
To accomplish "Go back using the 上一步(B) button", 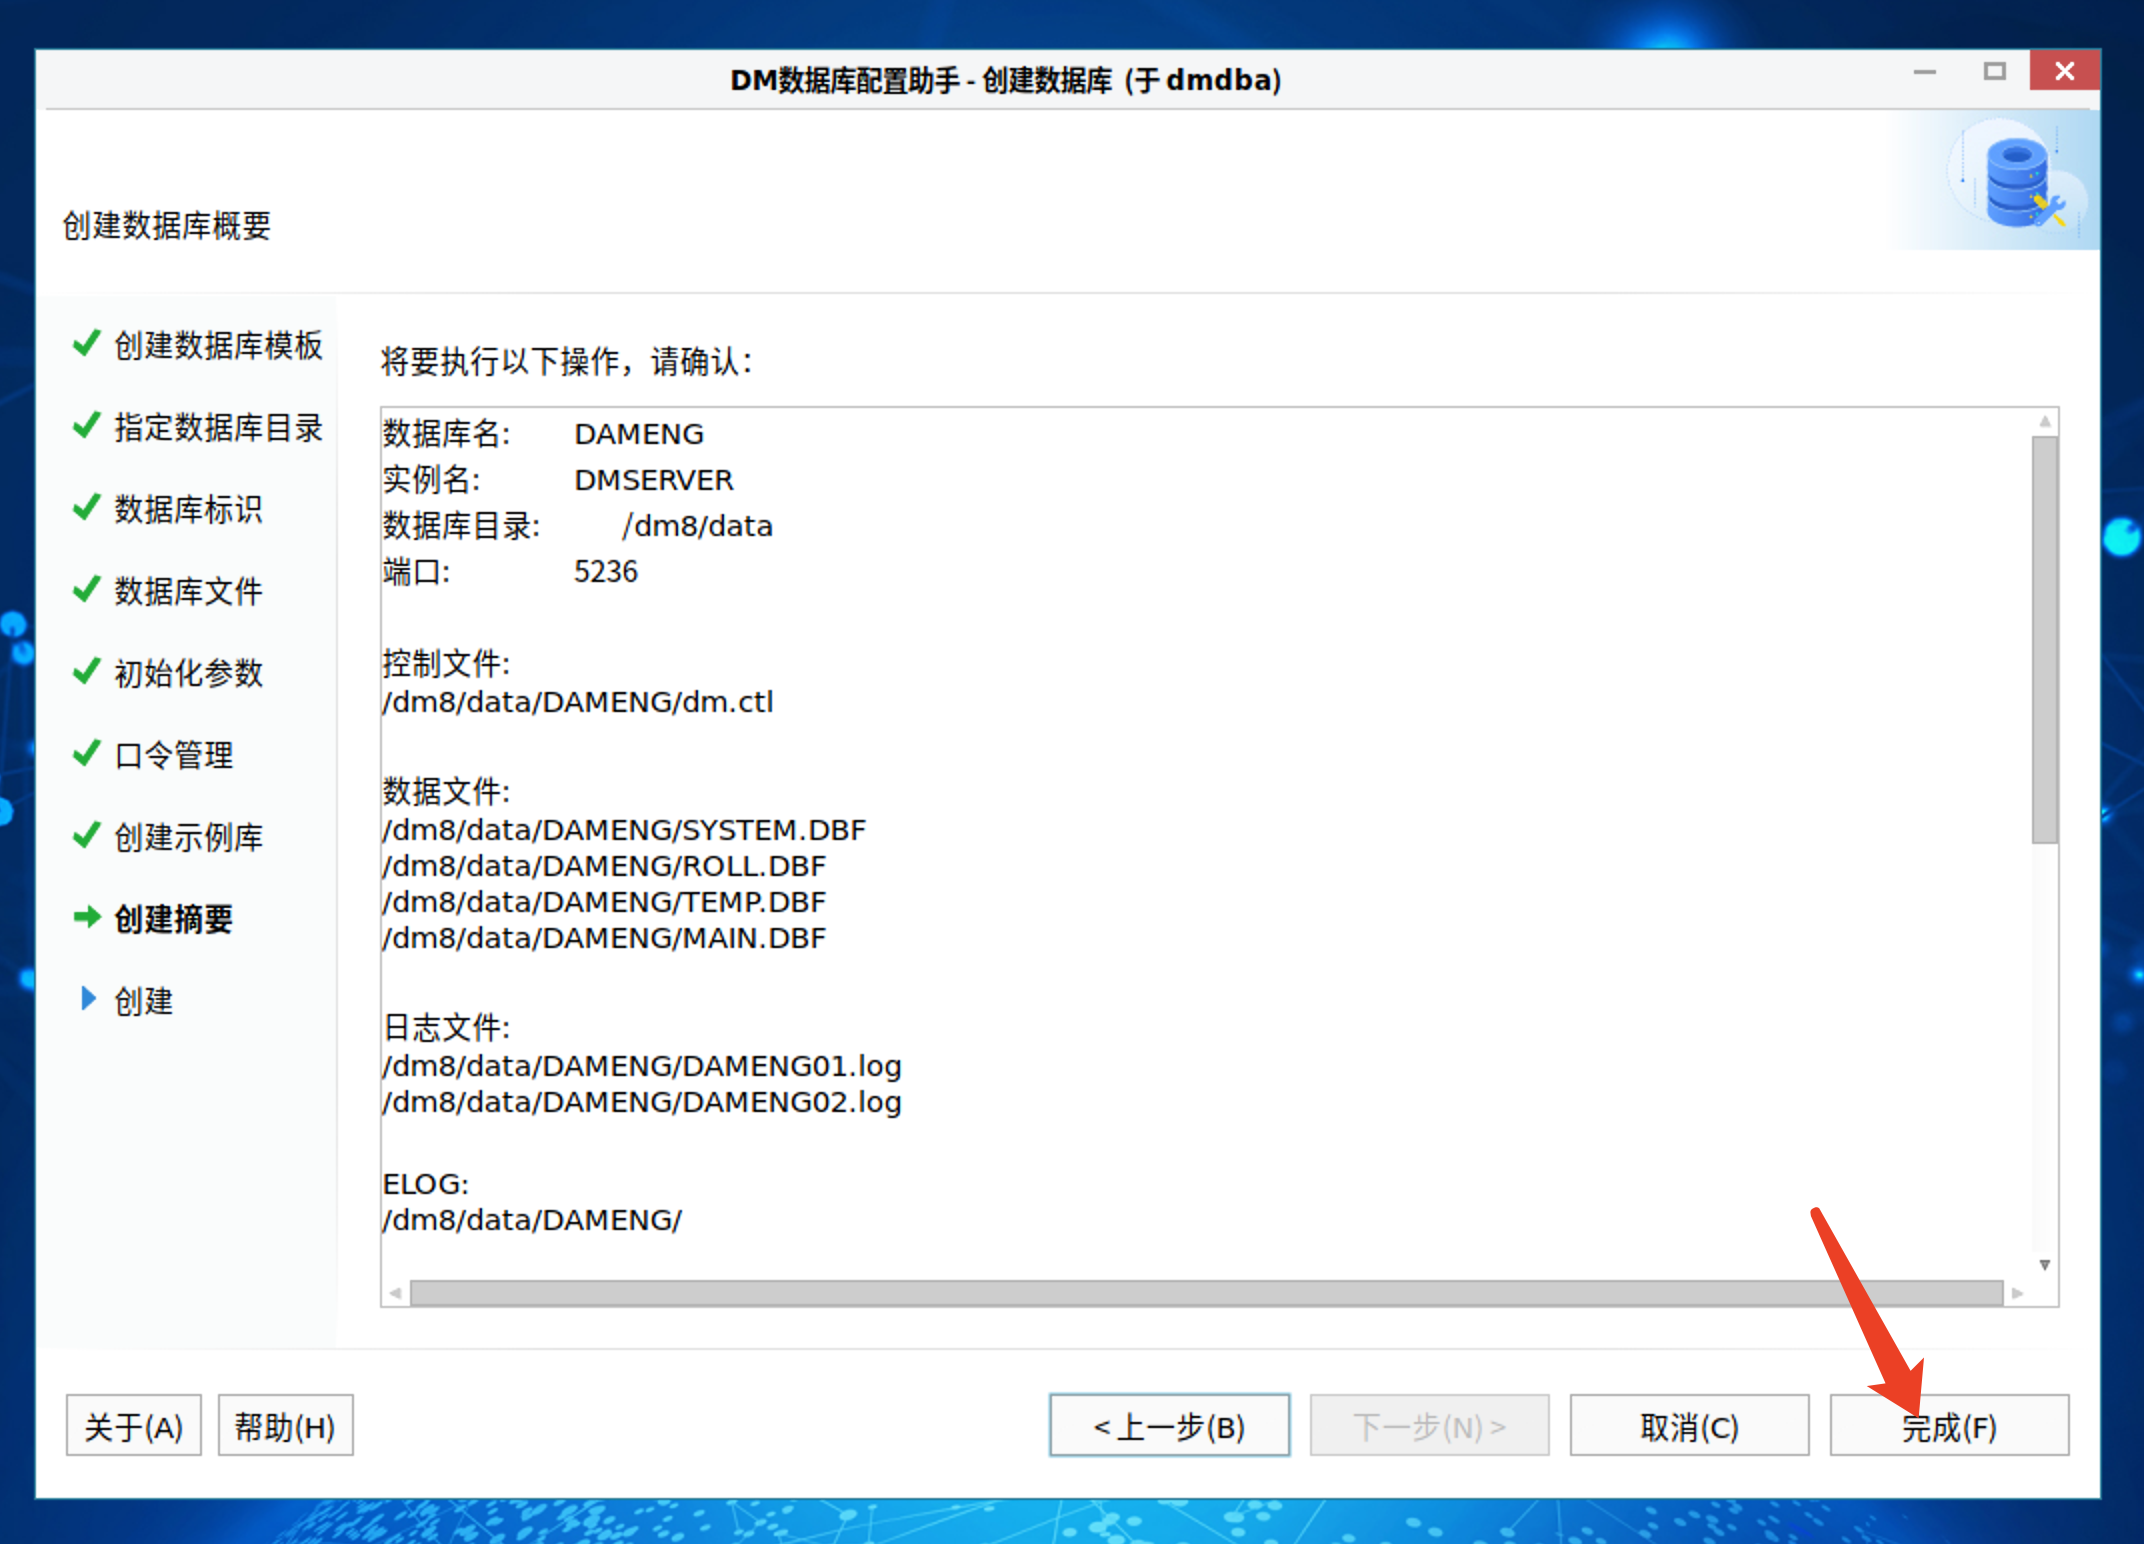I will click(1169, 1425).
